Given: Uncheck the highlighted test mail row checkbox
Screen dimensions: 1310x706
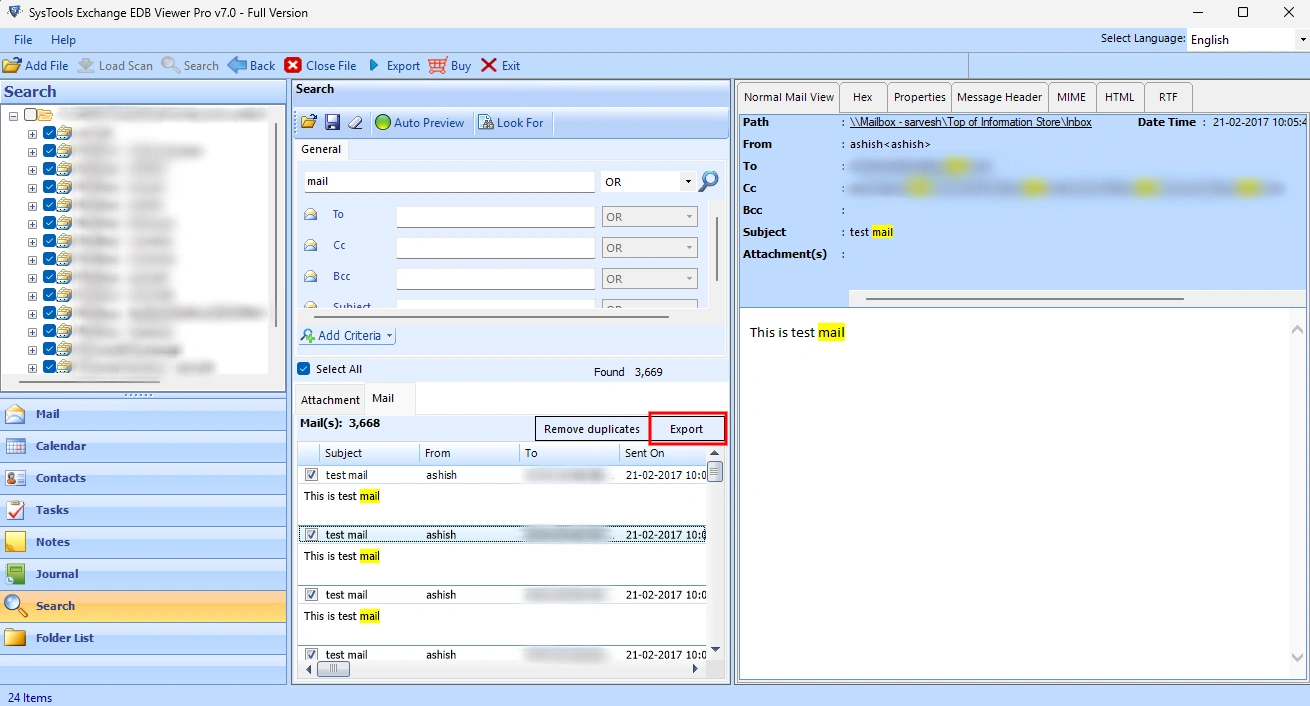Looking at the screenshot, I should (311, 535).
